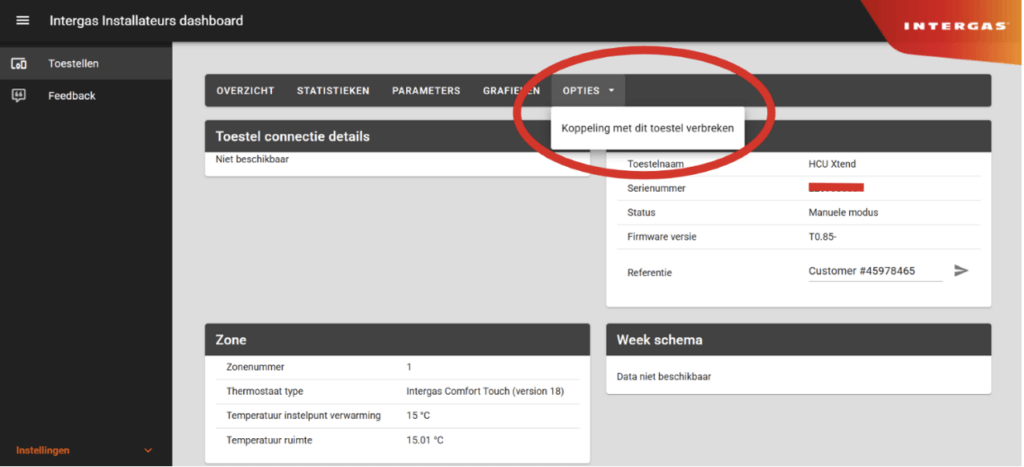1024x467 pixels.
Task: Click the Intergas Installateurs dashboard title
Action: (x=146, y=20)
